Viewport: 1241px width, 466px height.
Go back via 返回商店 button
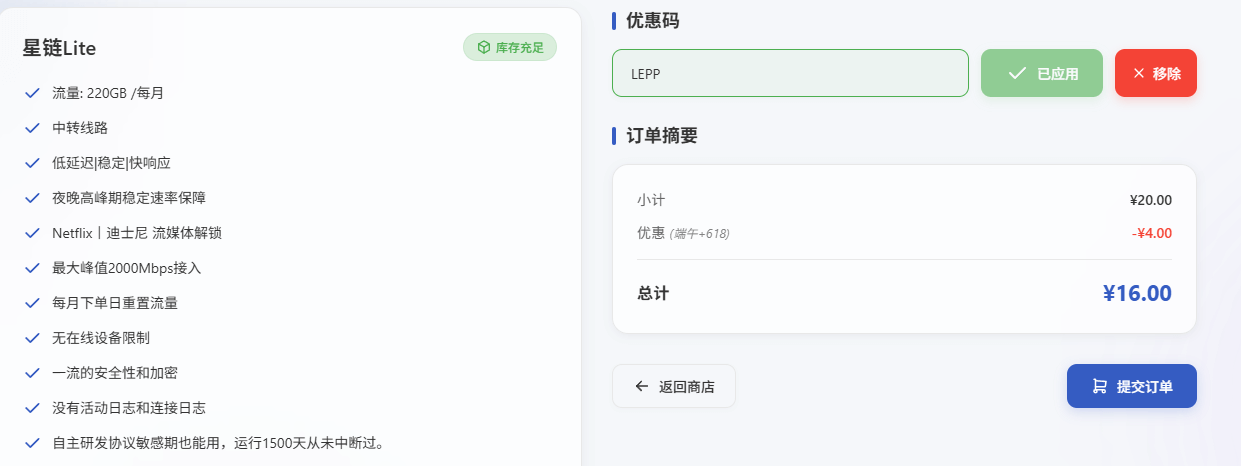point(674,386)
